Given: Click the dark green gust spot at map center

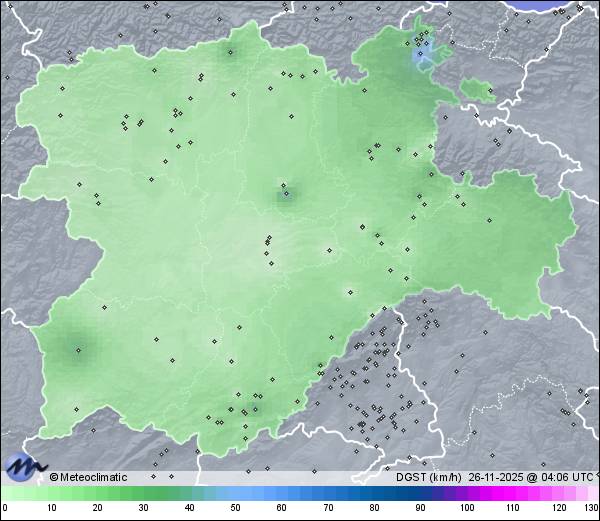Looking at the screenshot, I should (285, 194).
